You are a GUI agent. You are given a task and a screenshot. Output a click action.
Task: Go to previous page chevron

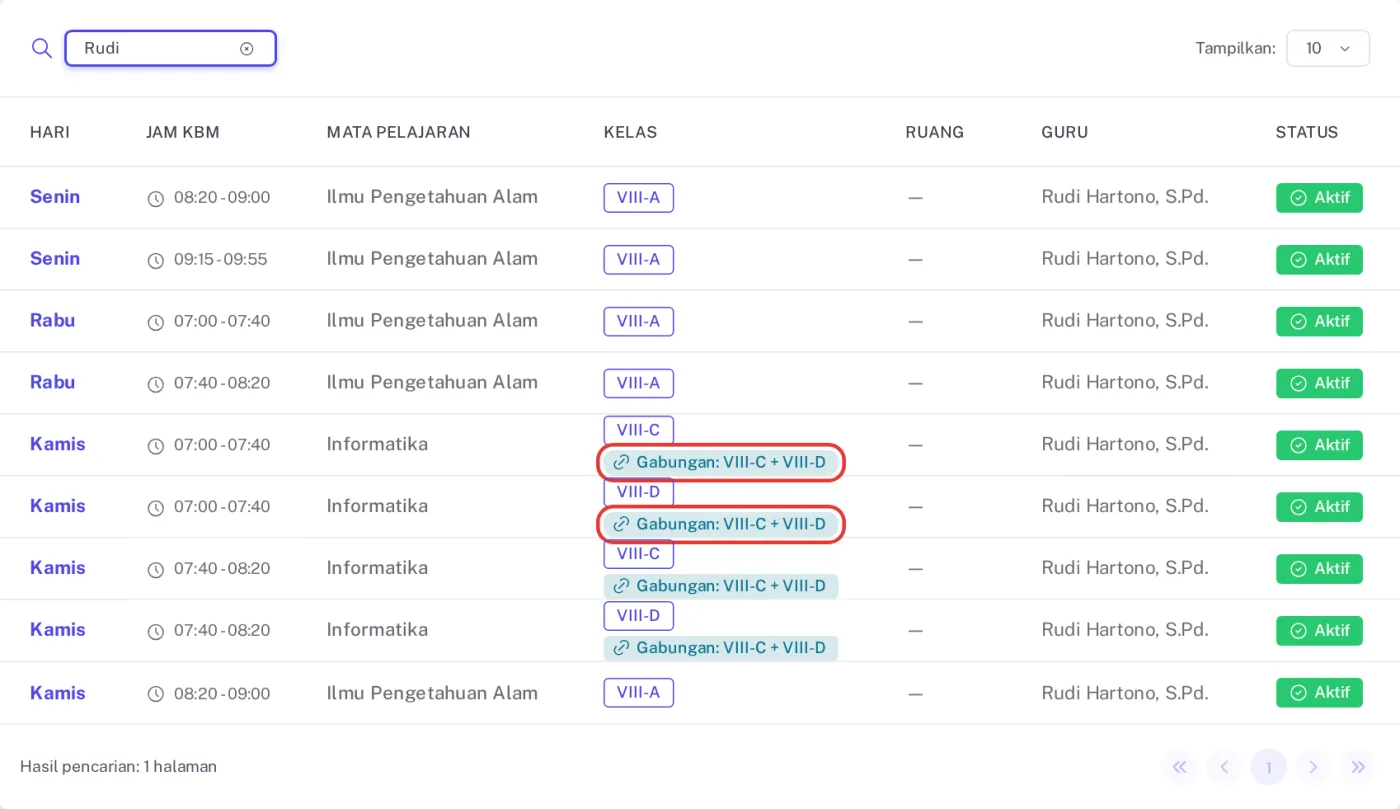[1224, 767]
